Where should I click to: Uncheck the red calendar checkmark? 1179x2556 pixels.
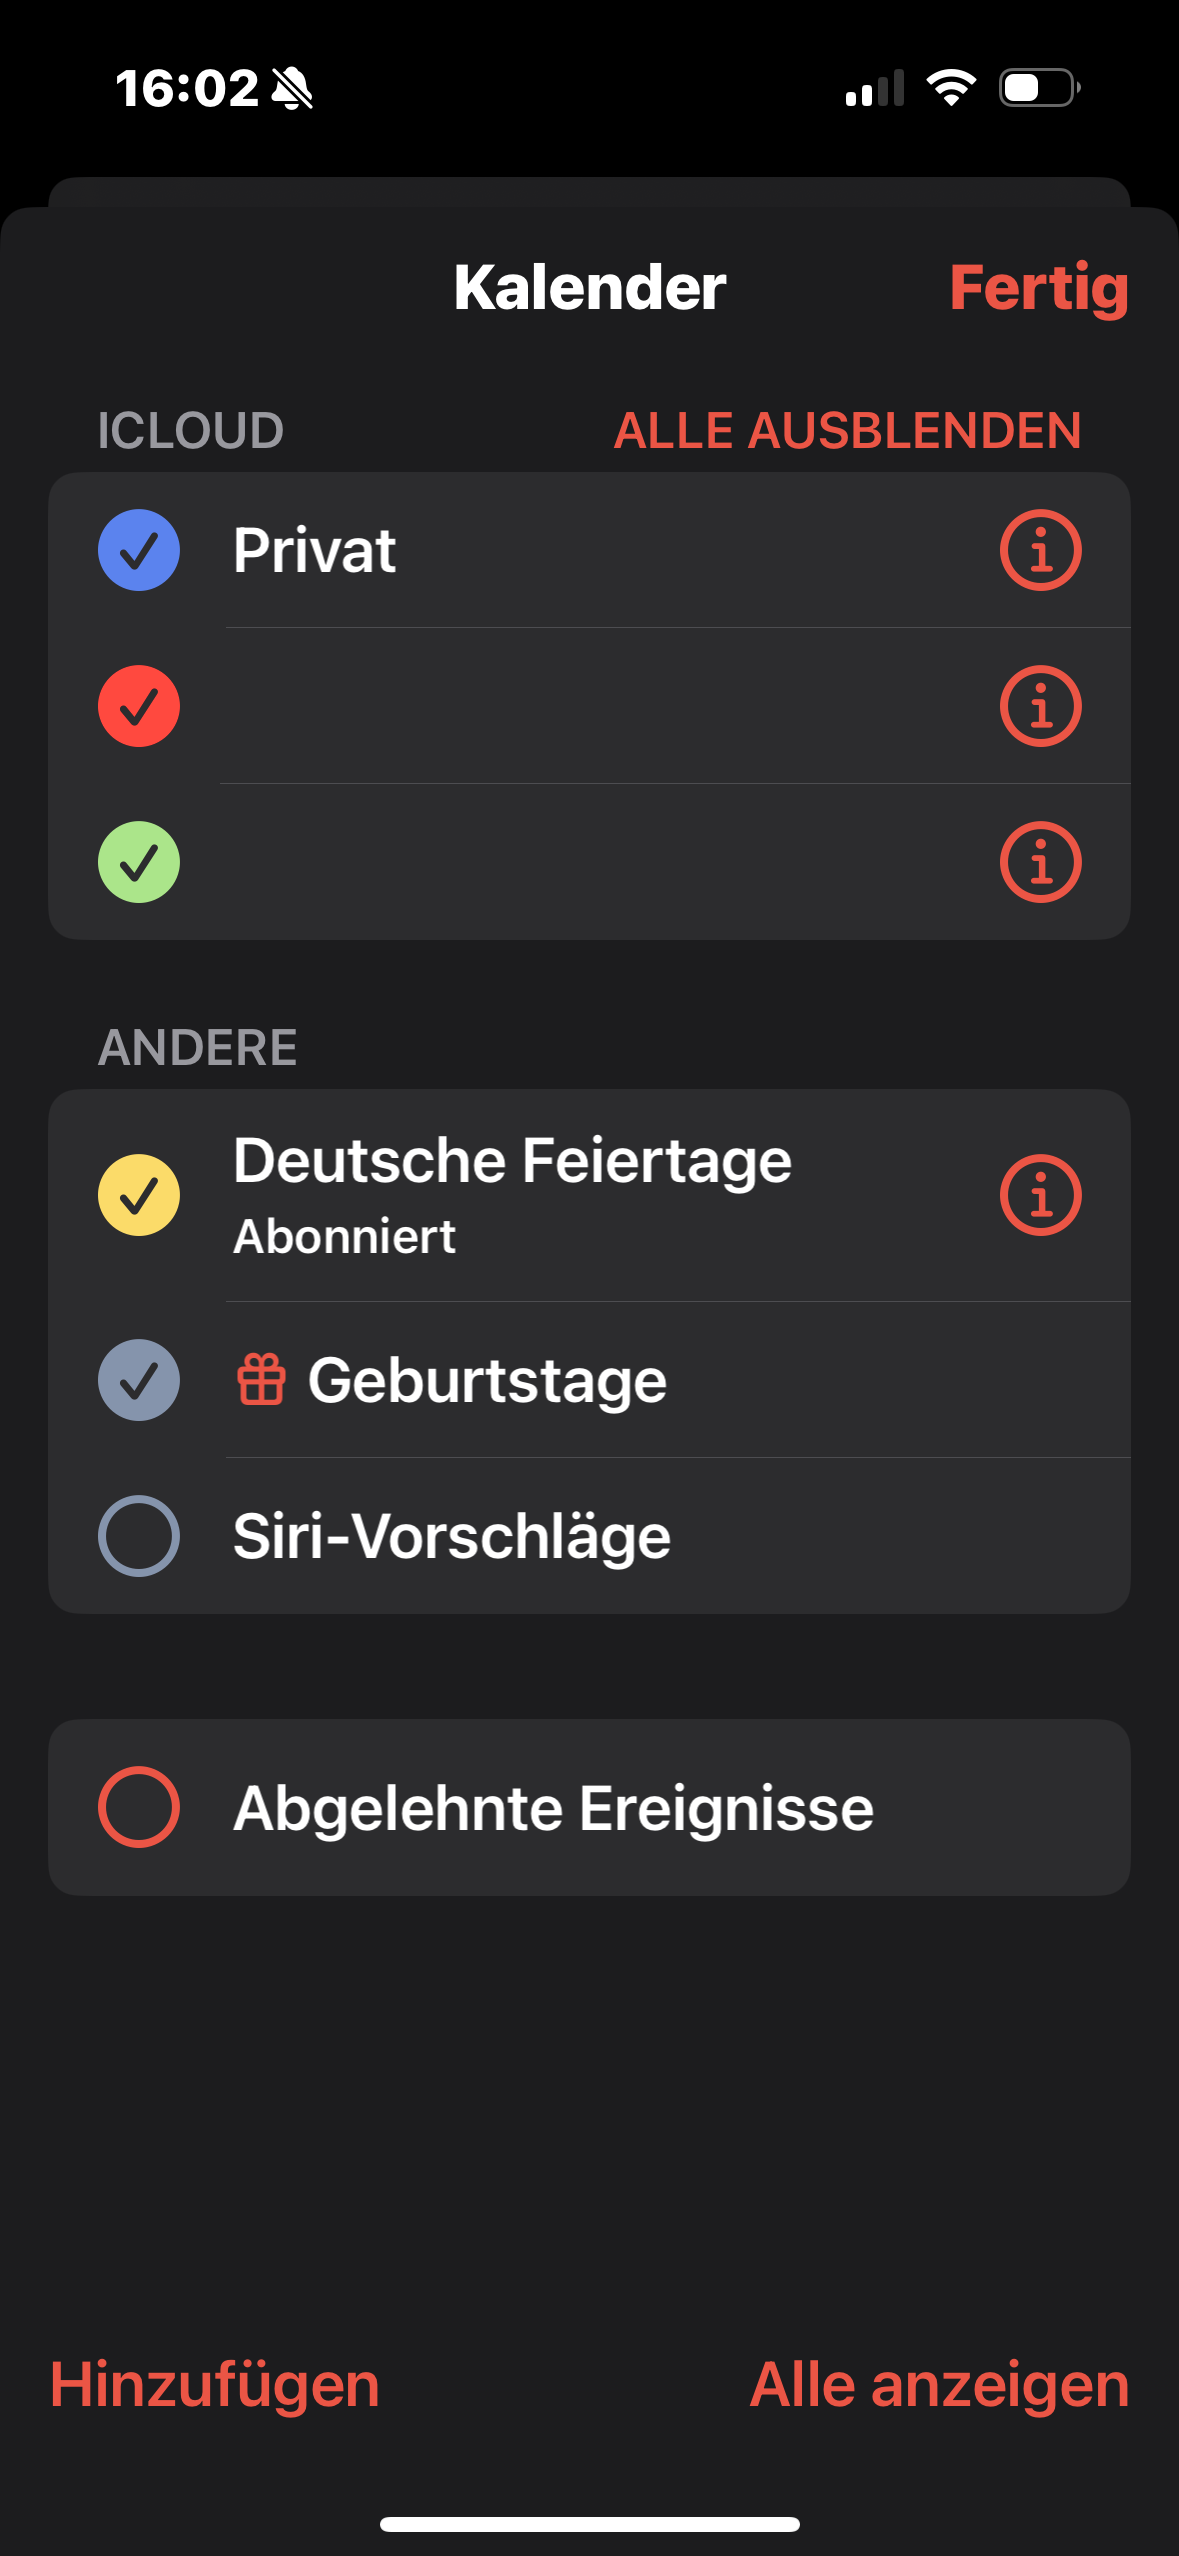(139, 706)
